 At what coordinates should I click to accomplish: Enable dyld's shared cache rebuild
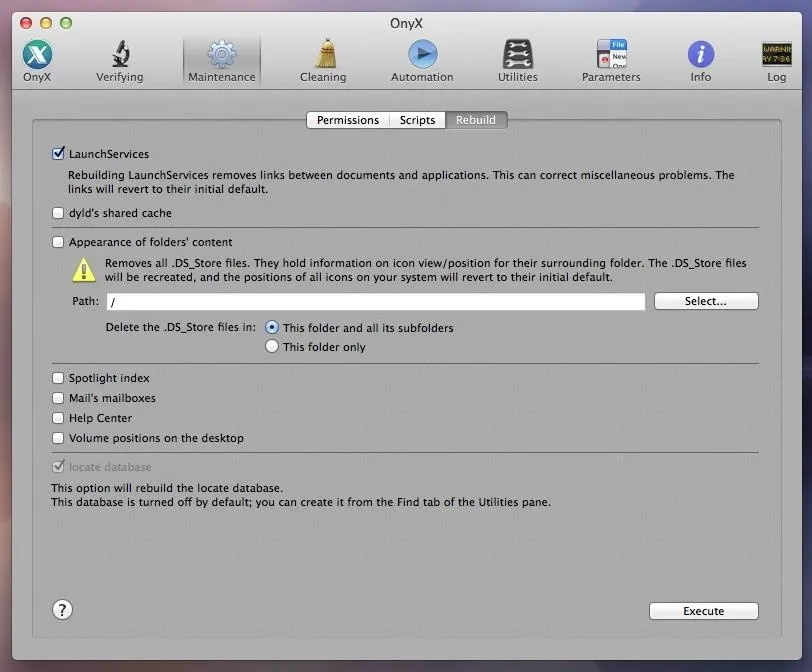click(x=58, y=213)
